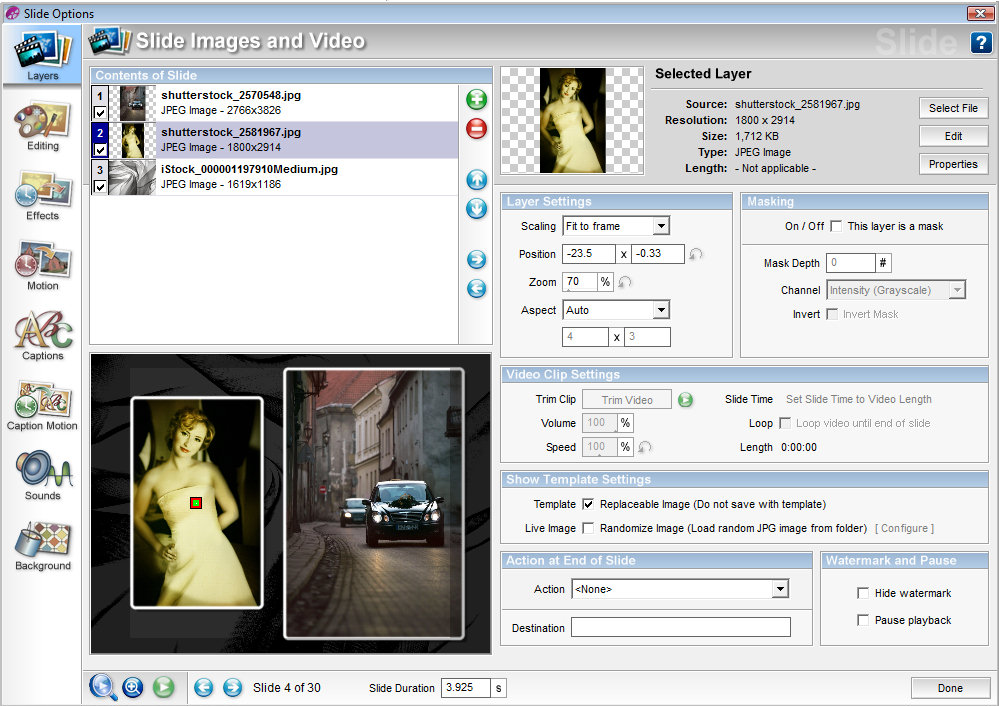Enable Randomize Image live image checkbox

pyautogui.click(x=588, y=528)
